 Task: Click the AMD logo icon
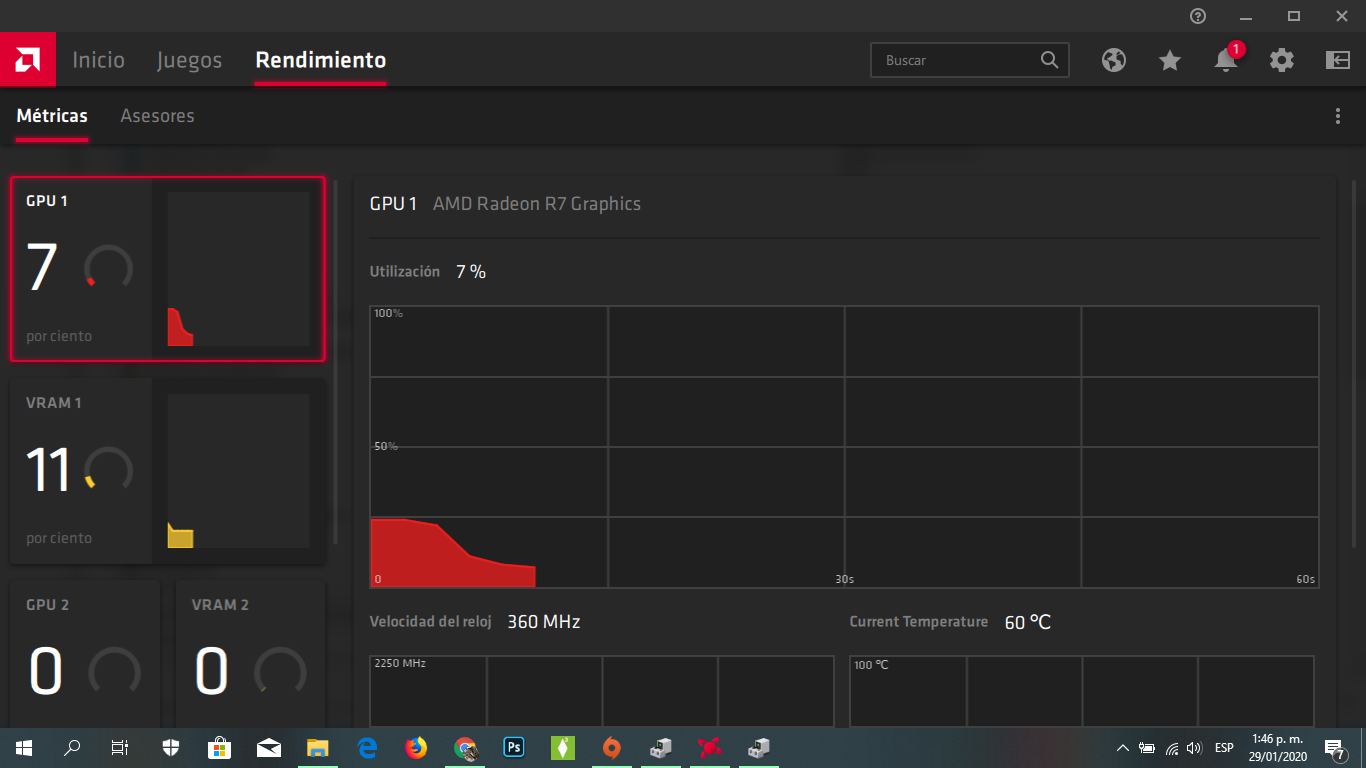coord(27,60)
